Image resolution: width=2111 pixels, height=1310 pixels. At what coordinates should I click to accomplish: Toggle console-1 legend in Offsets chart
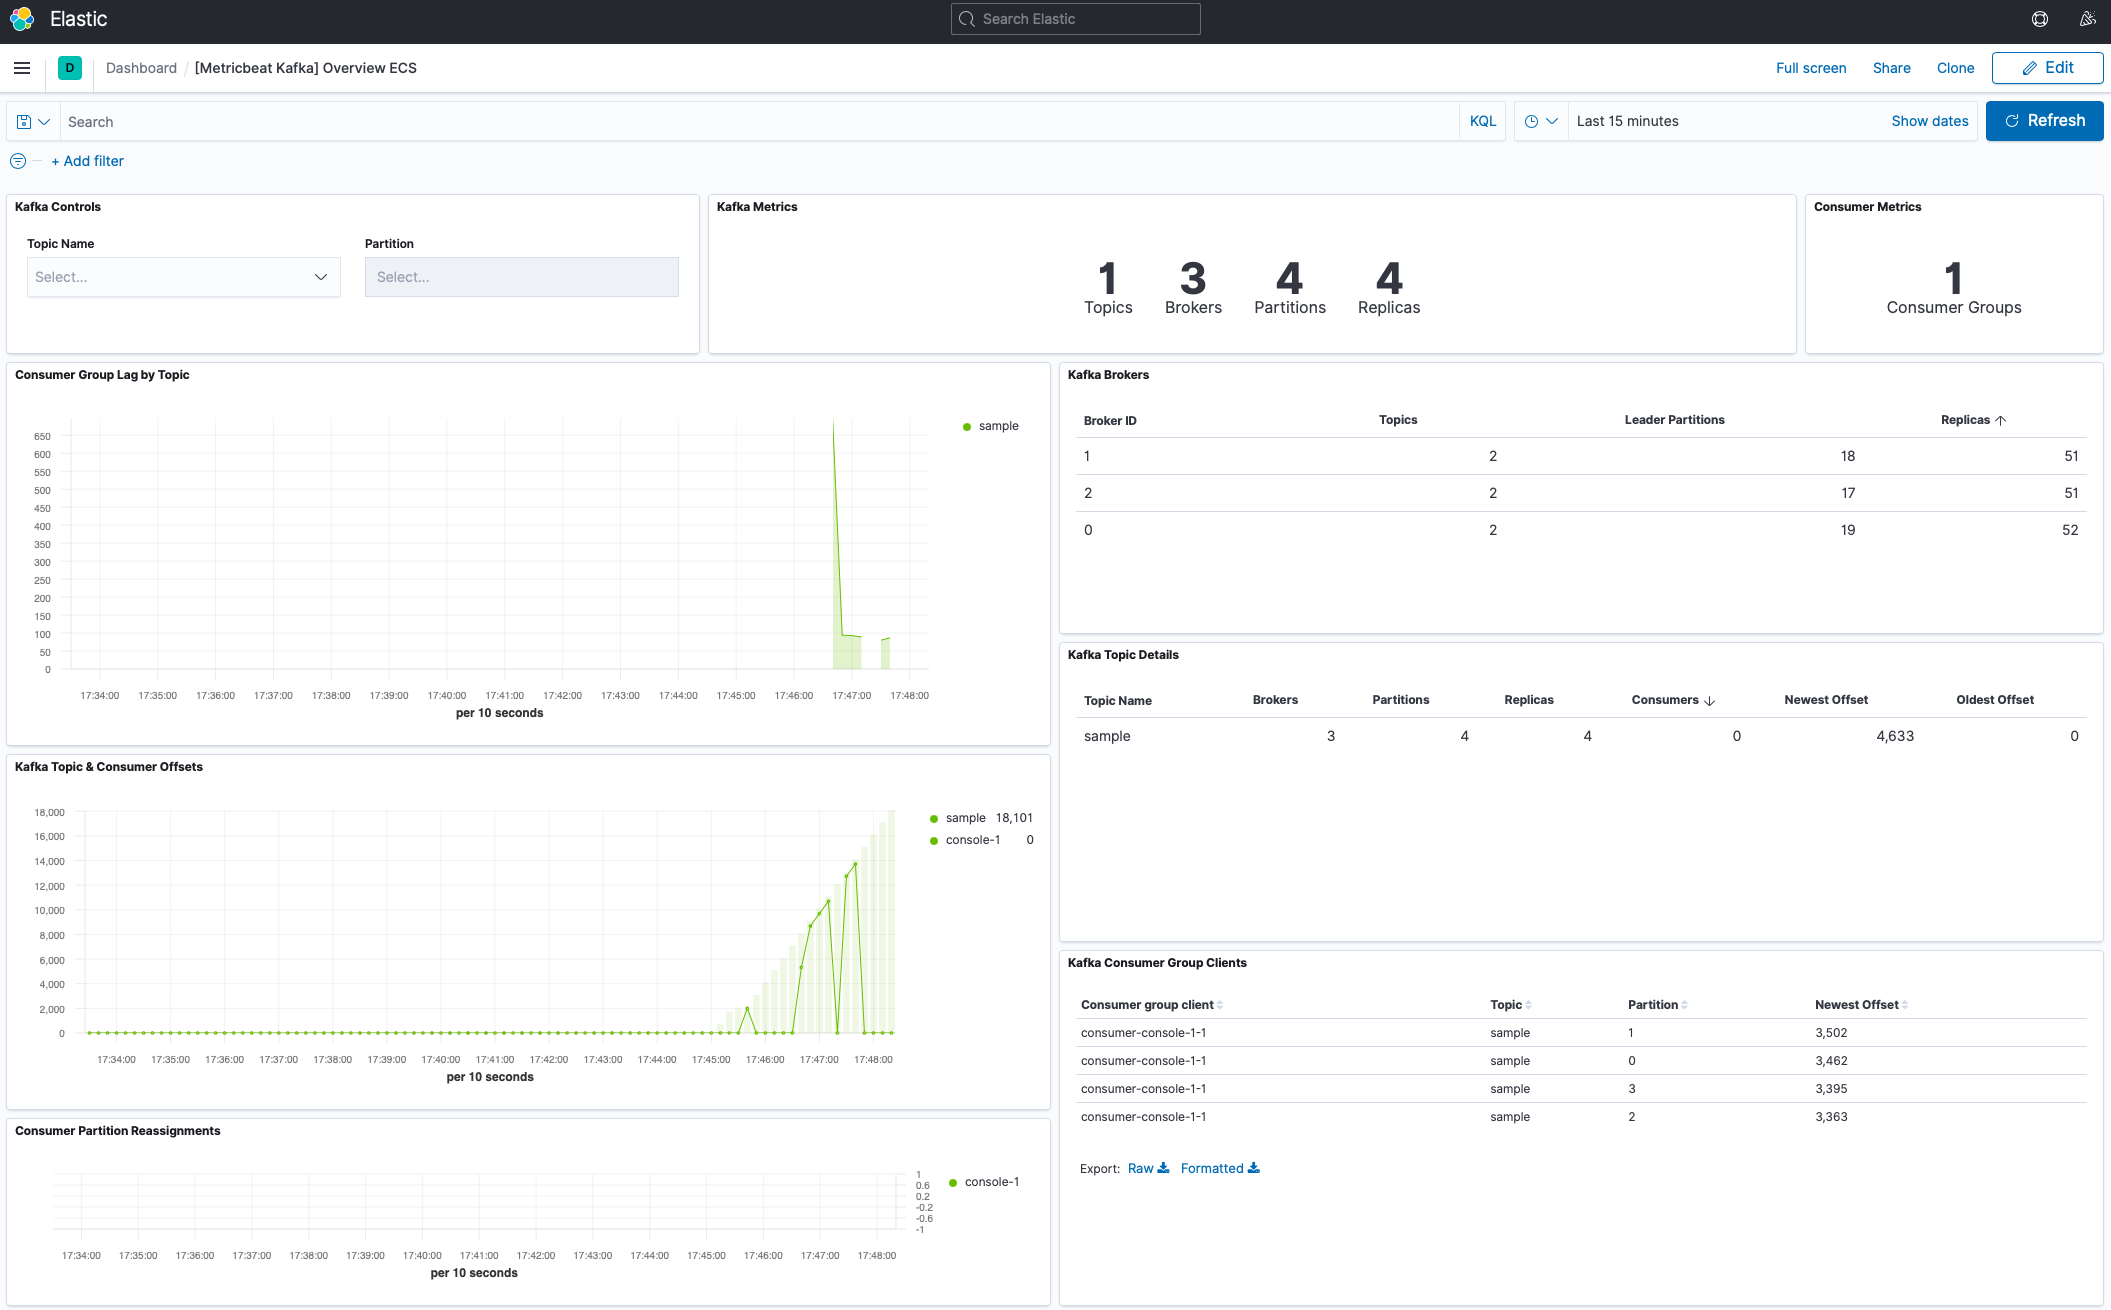[972, 840]
